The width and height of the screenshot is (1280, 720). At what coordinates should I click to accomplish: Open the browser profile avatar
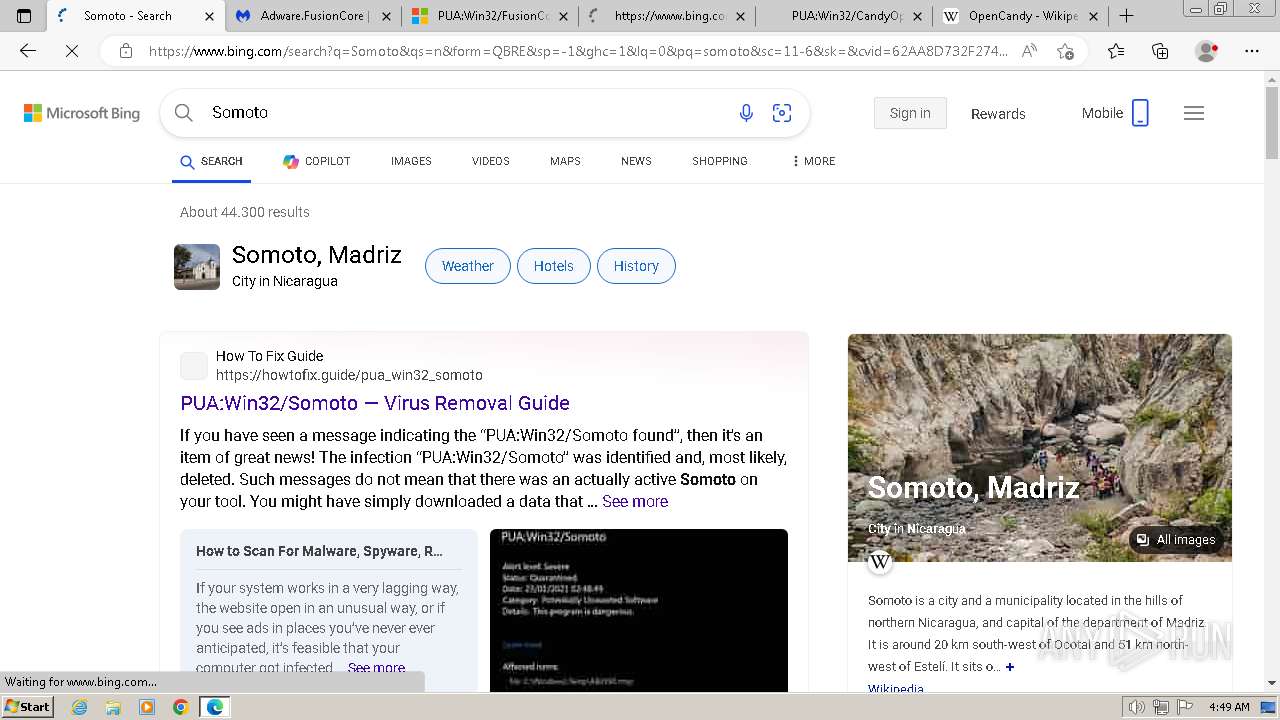(x=1207, y=51)
